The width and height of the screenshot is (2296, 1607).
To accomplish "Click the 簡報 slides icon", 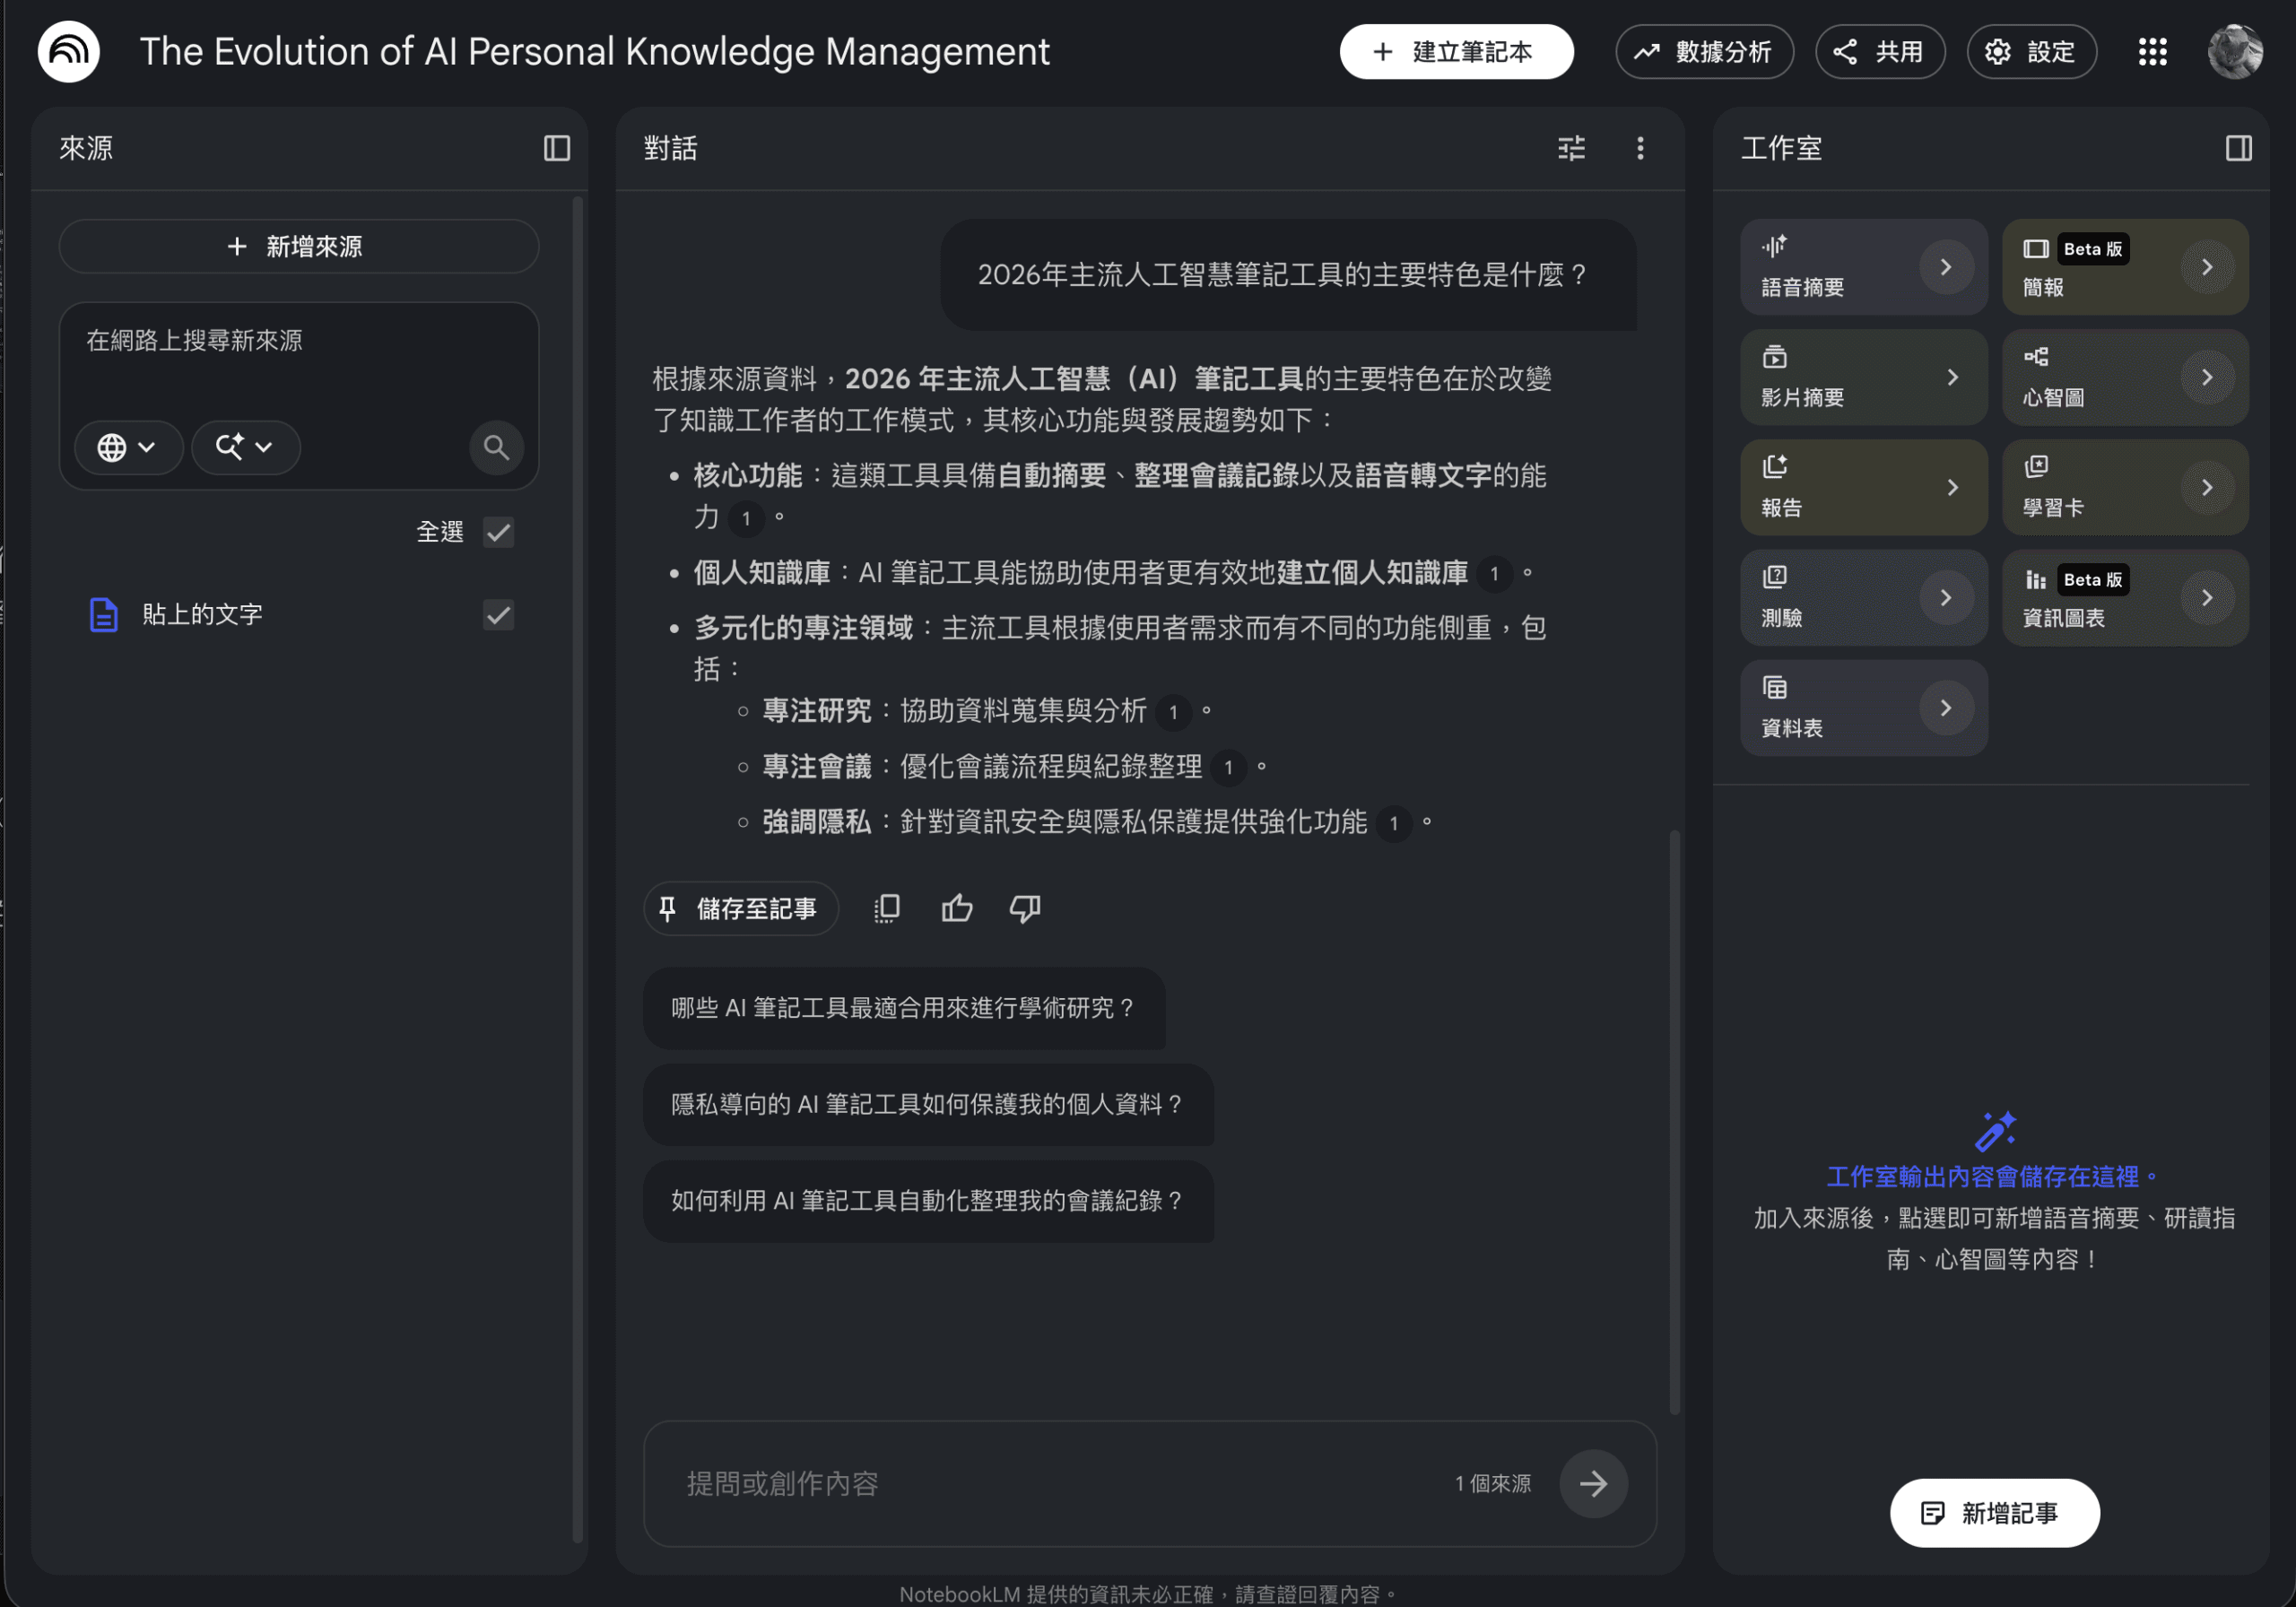I will click(x=2035, y=249).
